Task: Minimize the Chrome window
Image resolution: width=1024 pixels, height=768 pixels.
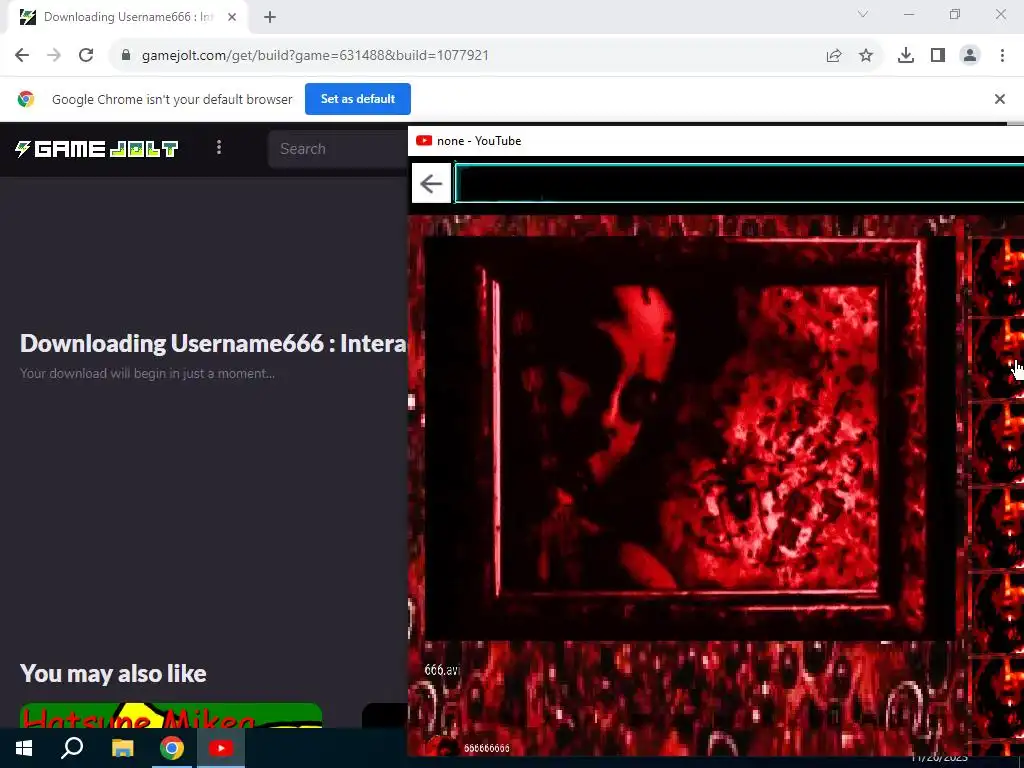Action: pyautogui.click(x=908, y=14)
